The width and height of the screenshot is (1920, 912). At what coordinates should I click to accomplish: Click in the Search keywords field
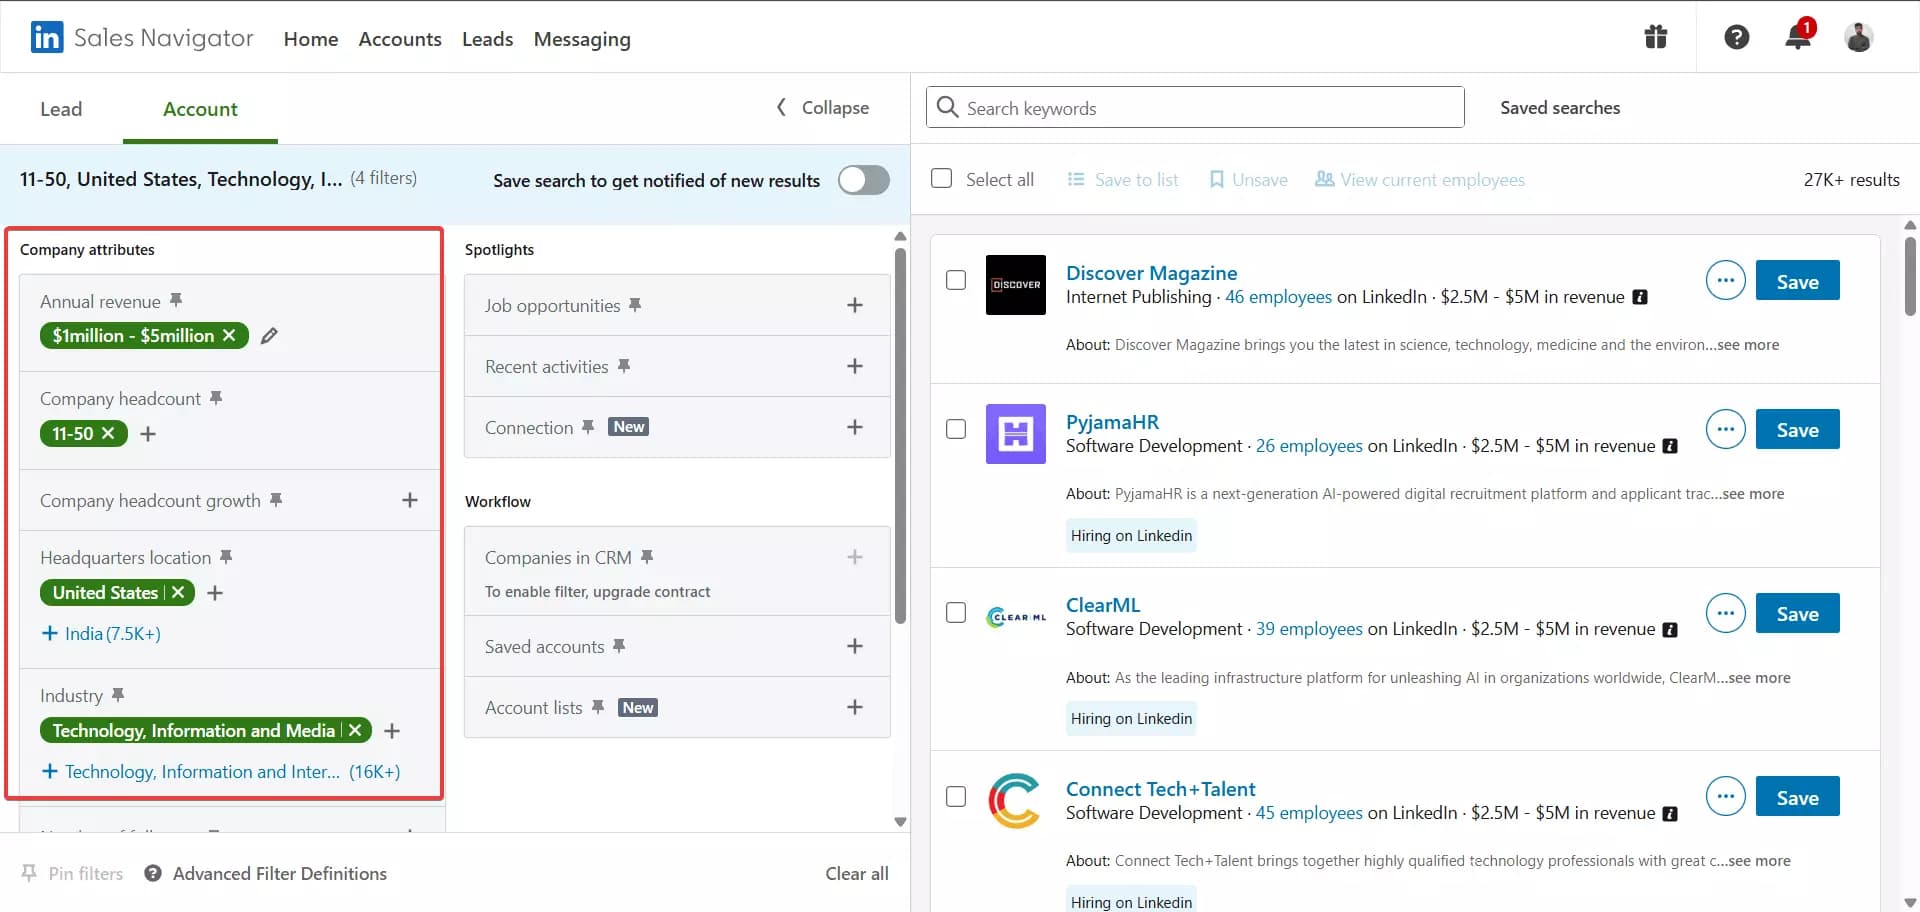1200,108
